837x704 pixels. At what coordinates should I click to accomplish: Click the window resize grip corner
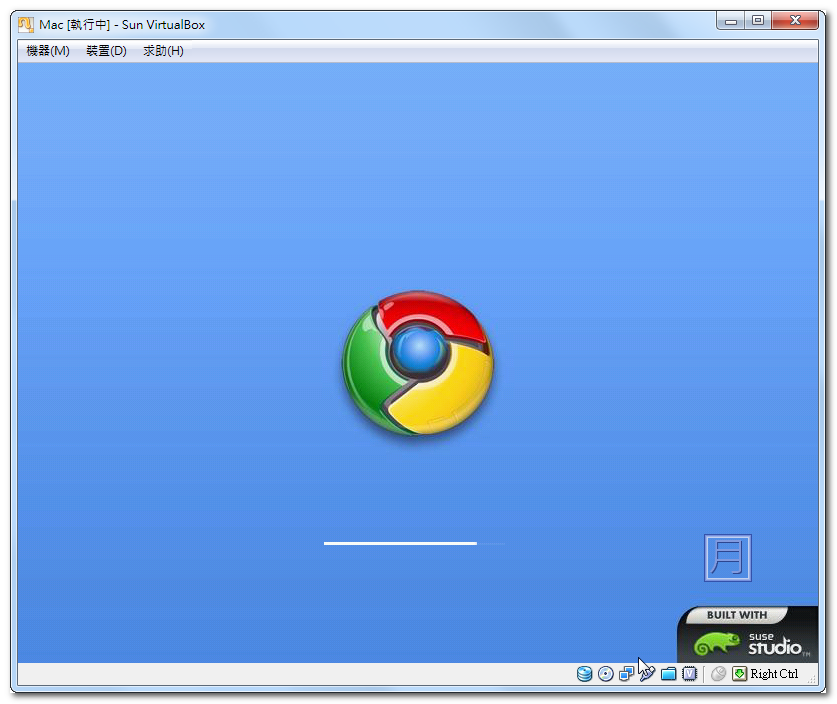(811, 679)
